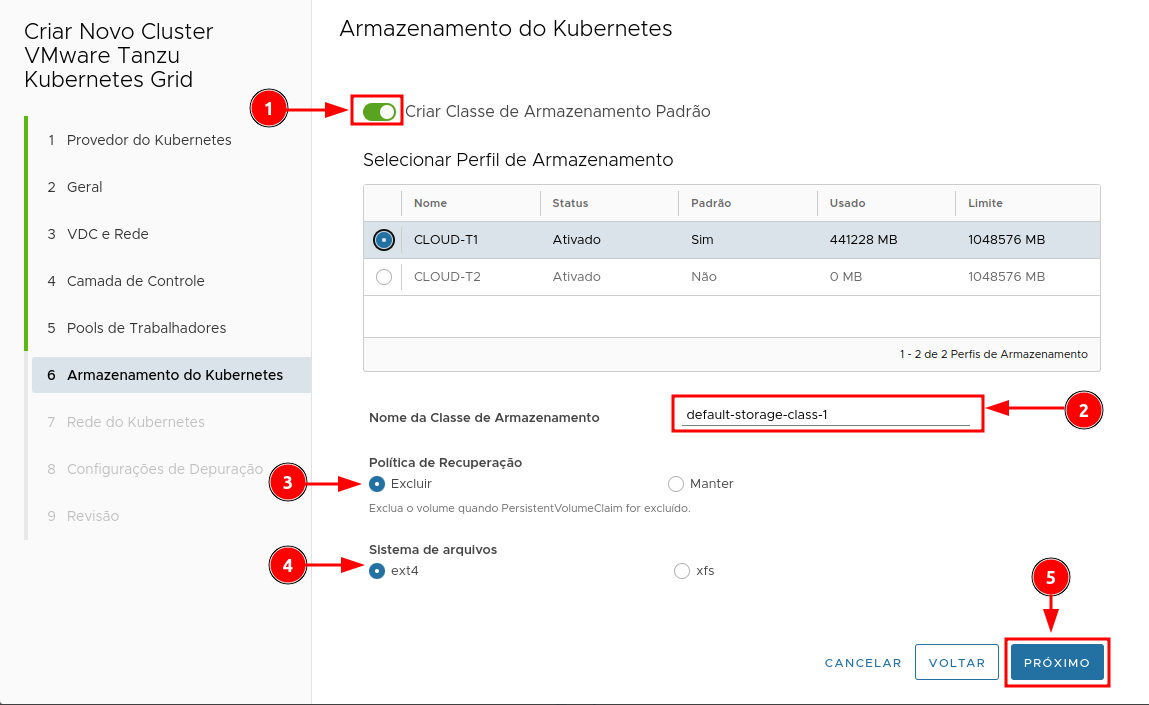Image resolution: width=1149 pixels, height=705 pixels.
Task: Click the 0 MB usage cell
Action: click(x=846, y=277)
